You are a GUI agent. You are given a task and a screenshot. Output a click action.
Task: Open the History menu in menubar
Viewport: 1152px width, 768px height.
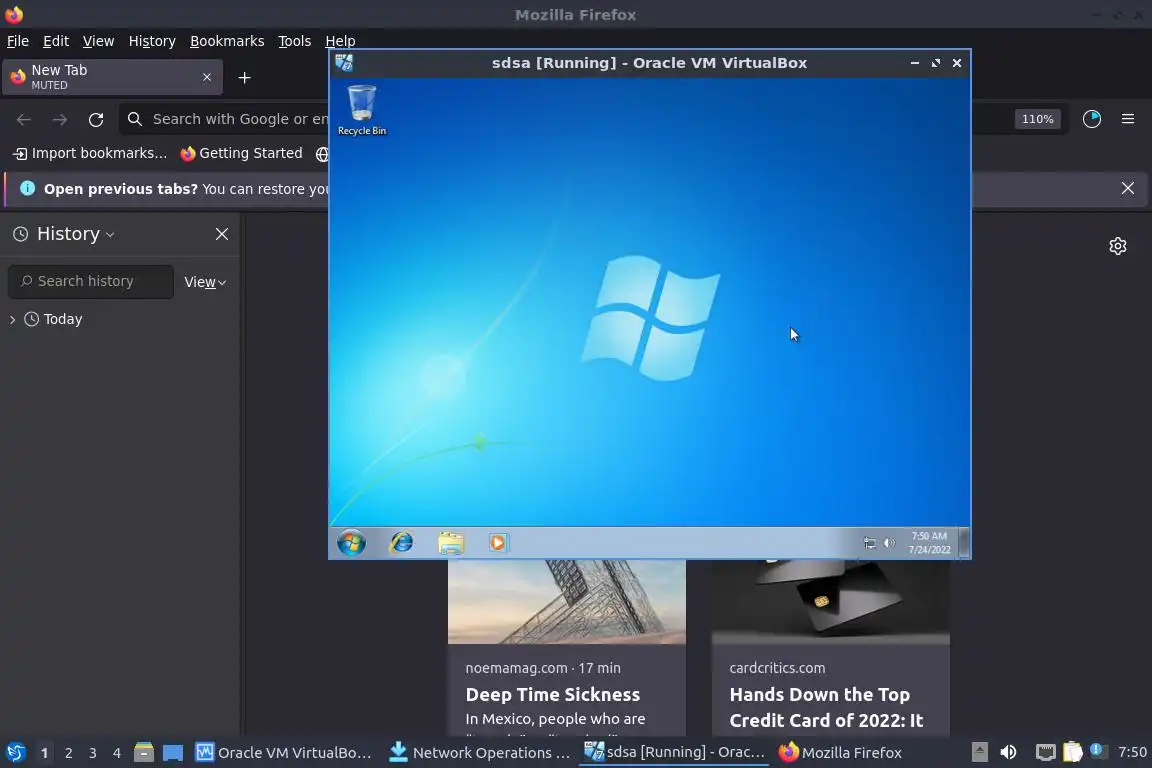tap(152, 41)
